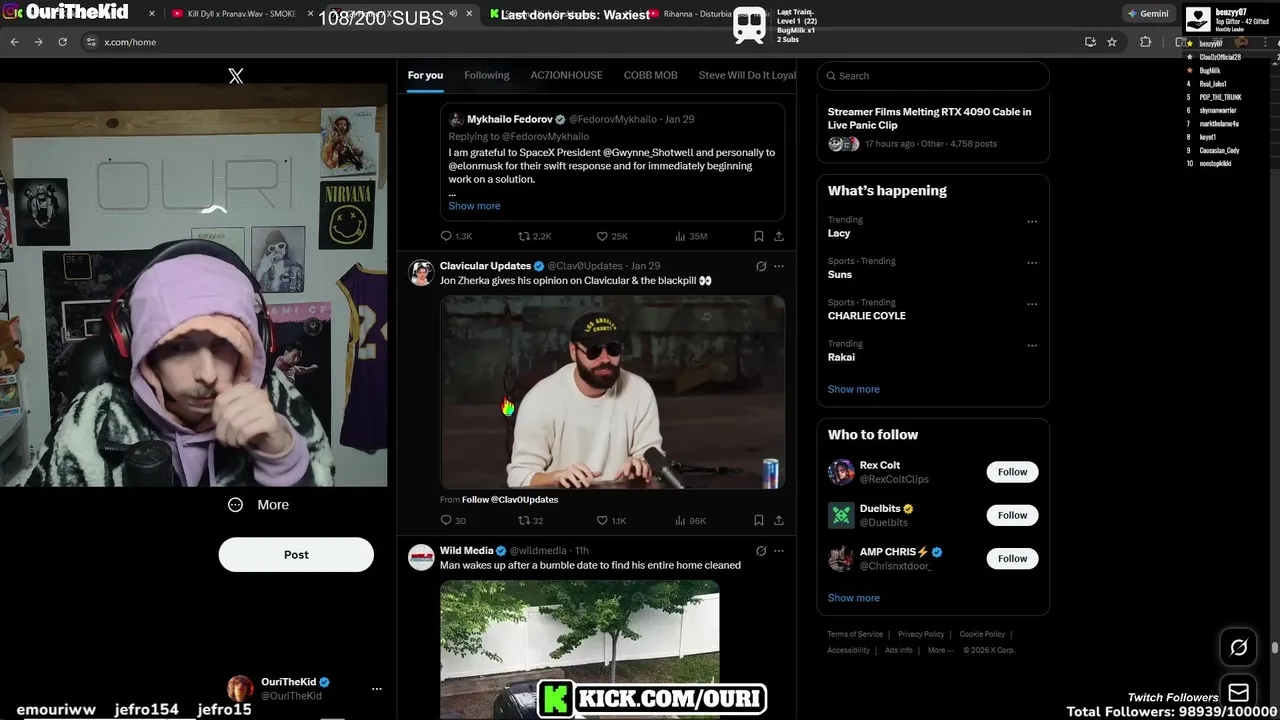Select the For you tab
Viewport: 1280px width, 720px height.
(x=425, y=75)
